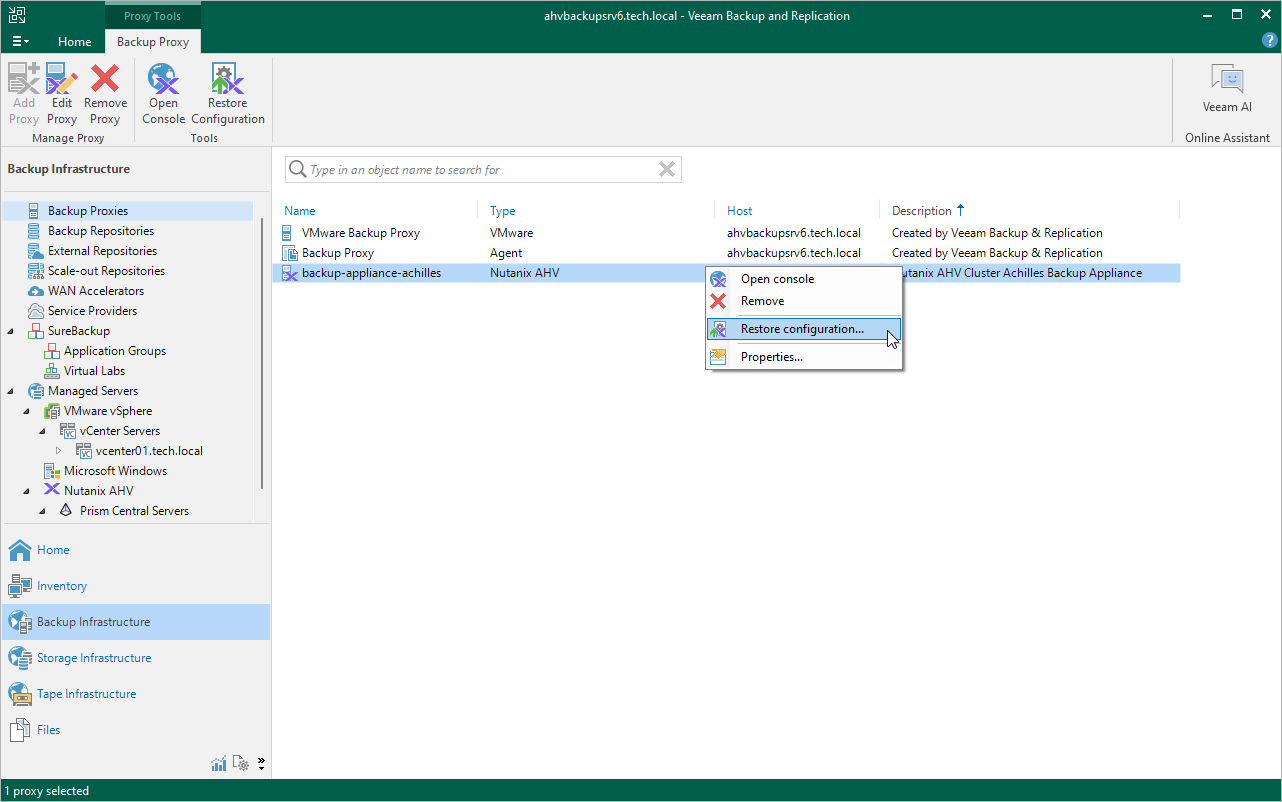Click the WAN Accelerators cloud icon
1282x802 pixels.
[x=34, y=291]
